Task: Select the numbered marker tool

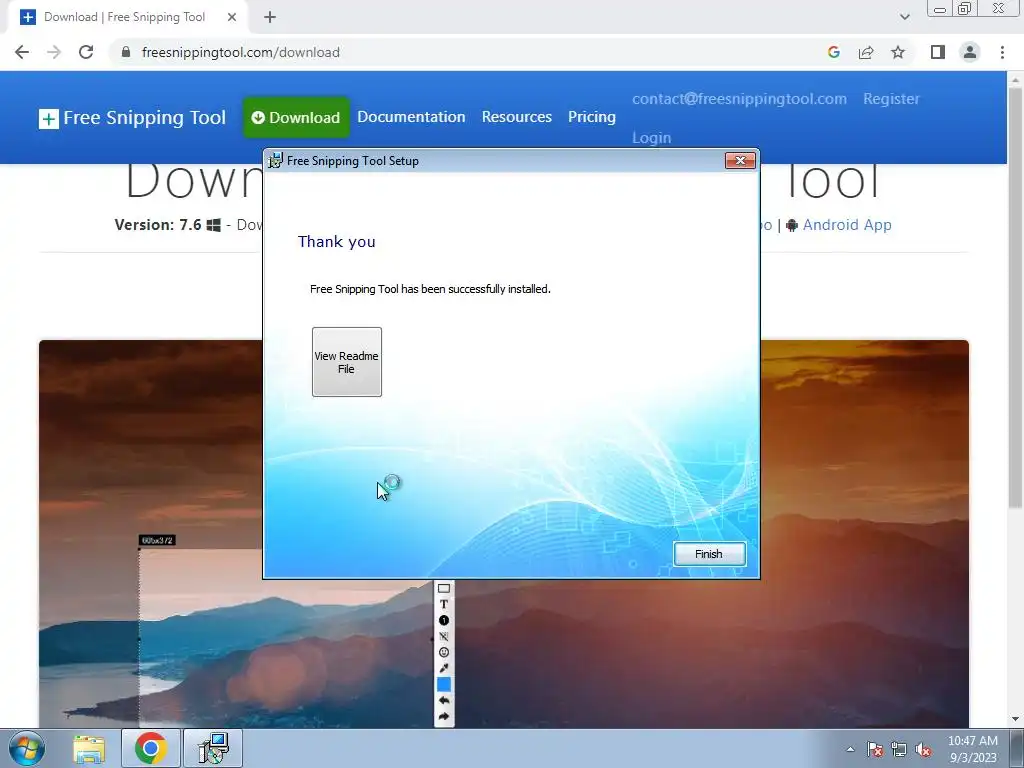Action: (444, 620)
